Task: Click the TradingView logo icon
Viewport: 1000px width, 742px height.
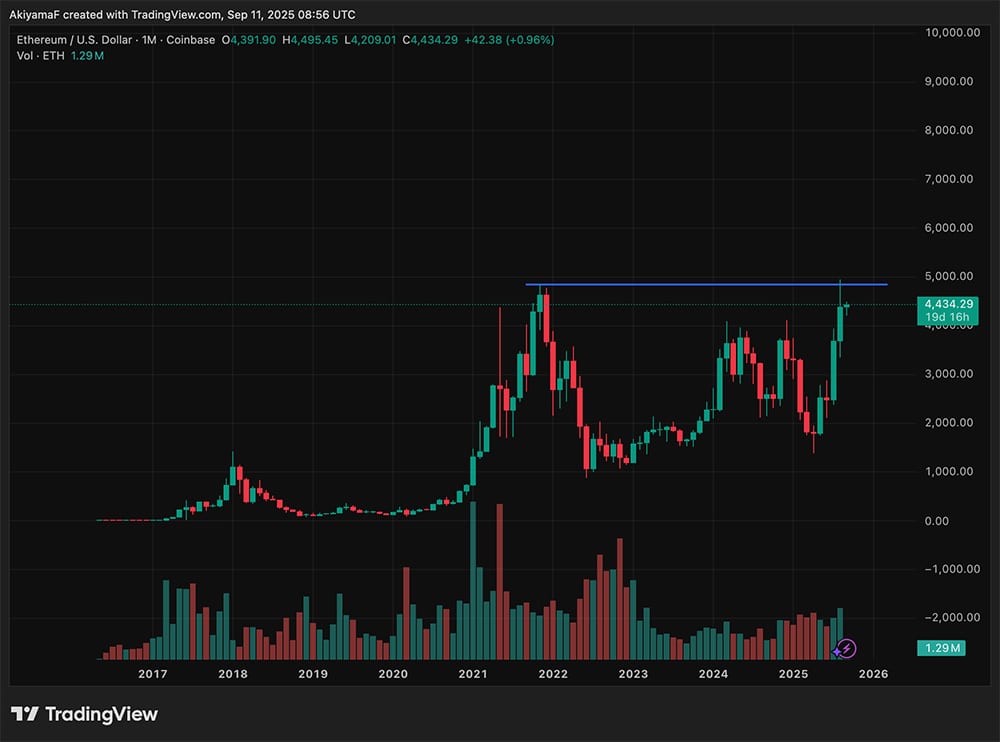Action: (25, 713)
